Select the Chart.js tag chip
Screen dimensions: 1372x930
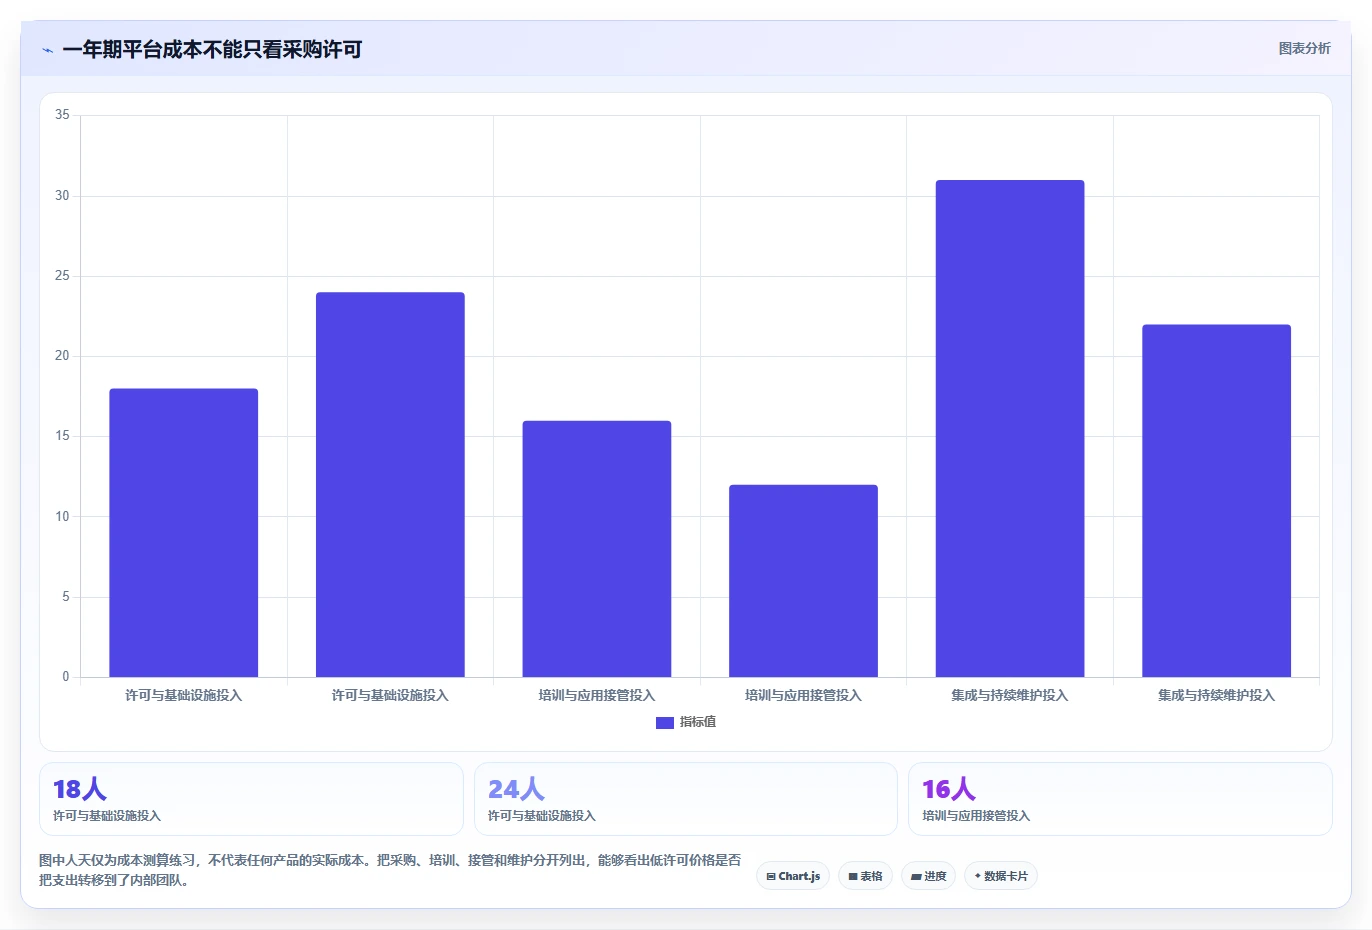[793, 876]
